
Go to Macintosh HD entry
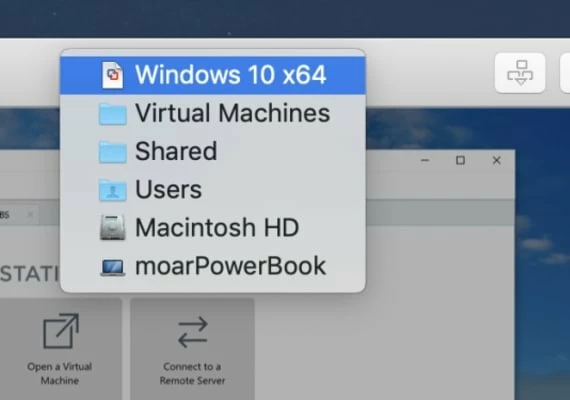coord(213,228)
